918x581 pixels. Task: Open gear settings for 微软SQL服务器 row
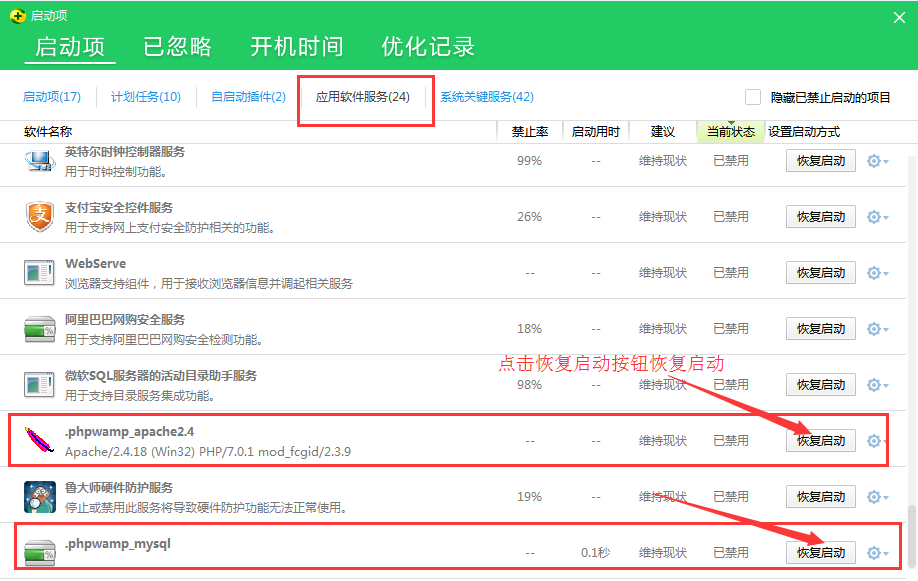click(x=877, y=385)
